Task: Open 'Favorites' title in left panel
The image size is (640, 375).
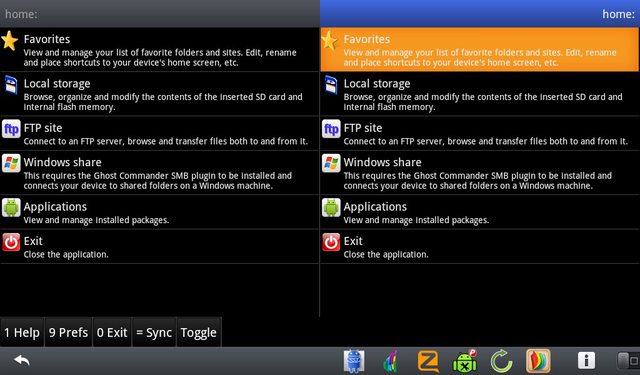Action: pyautogui.click(x=47, y=39)
